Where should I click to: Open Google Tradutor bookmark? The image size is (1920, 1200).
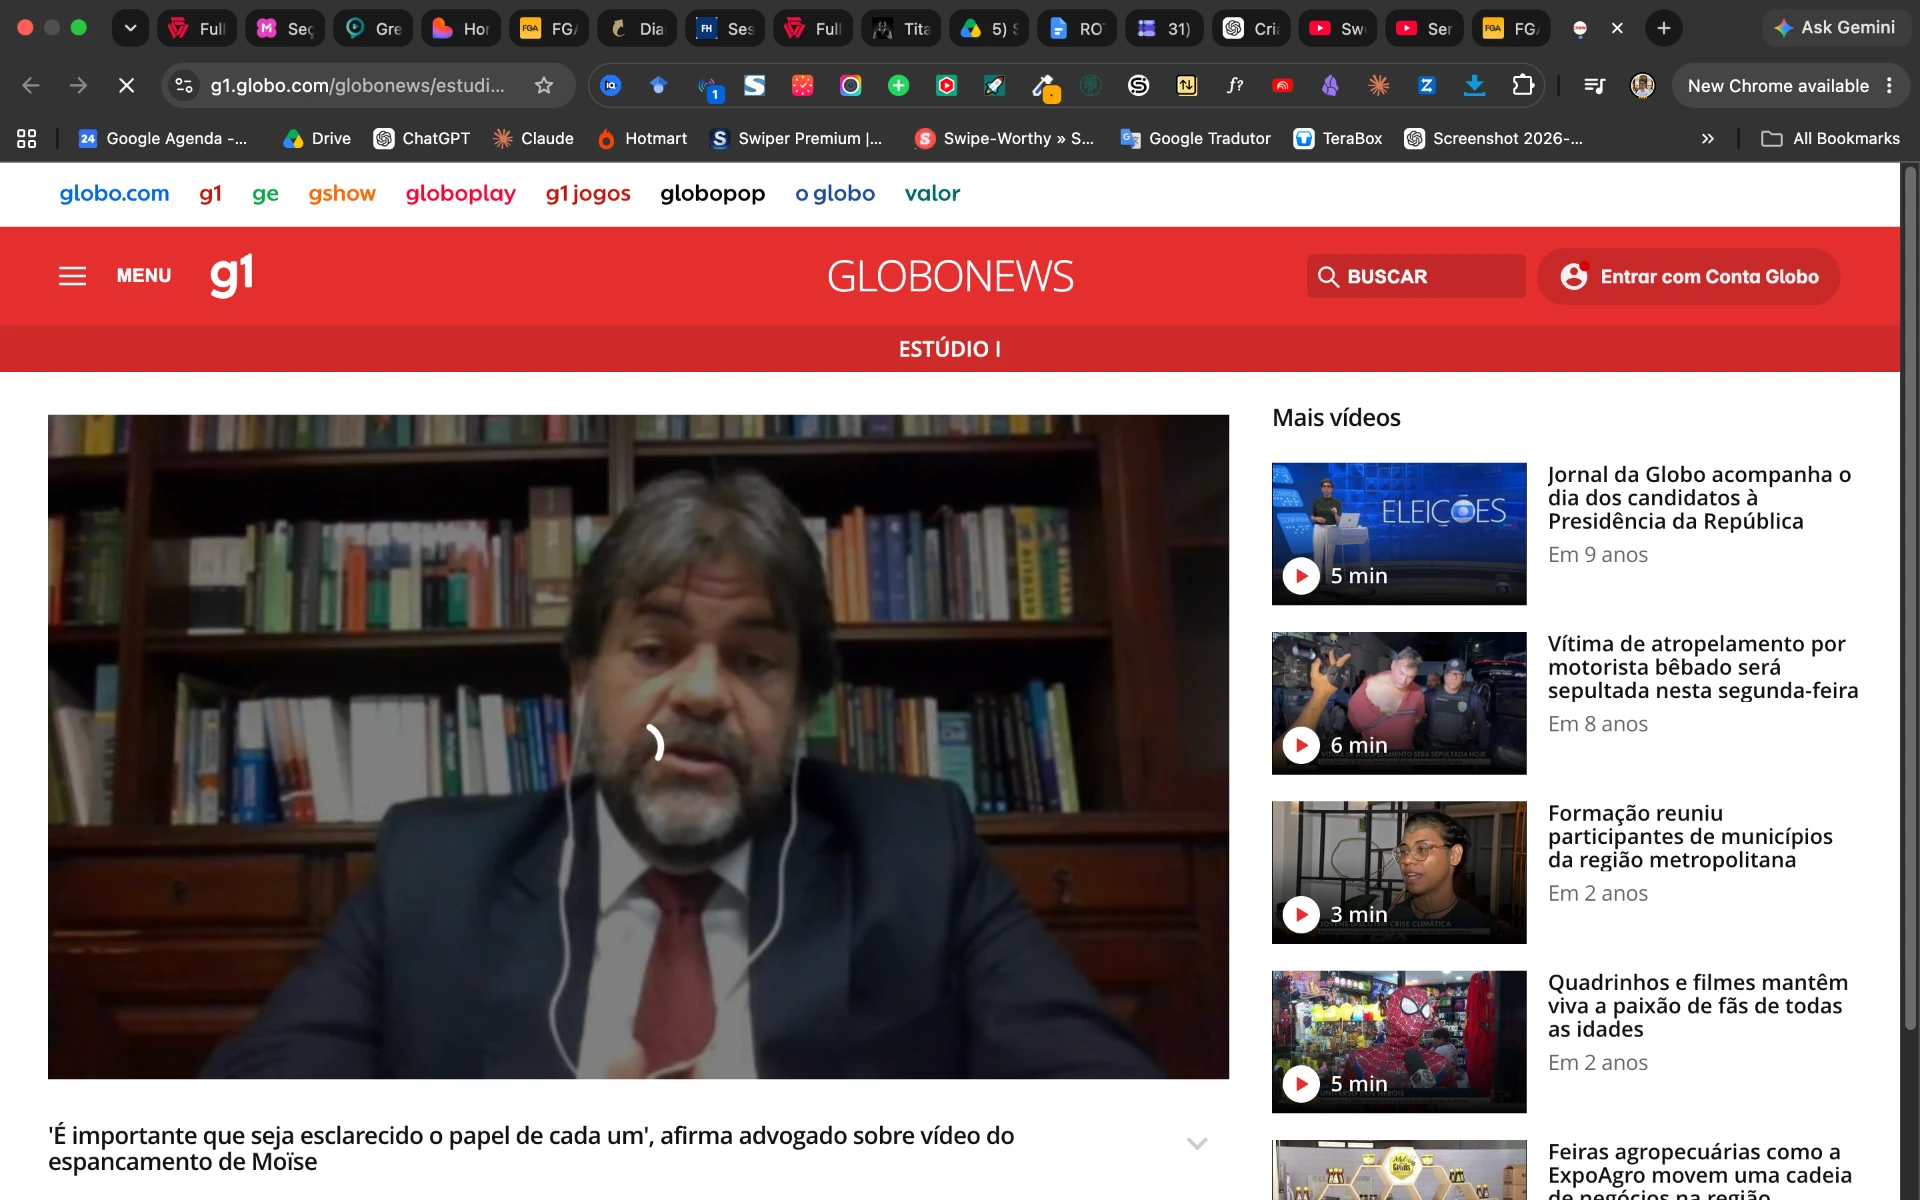click(1196, 139)
